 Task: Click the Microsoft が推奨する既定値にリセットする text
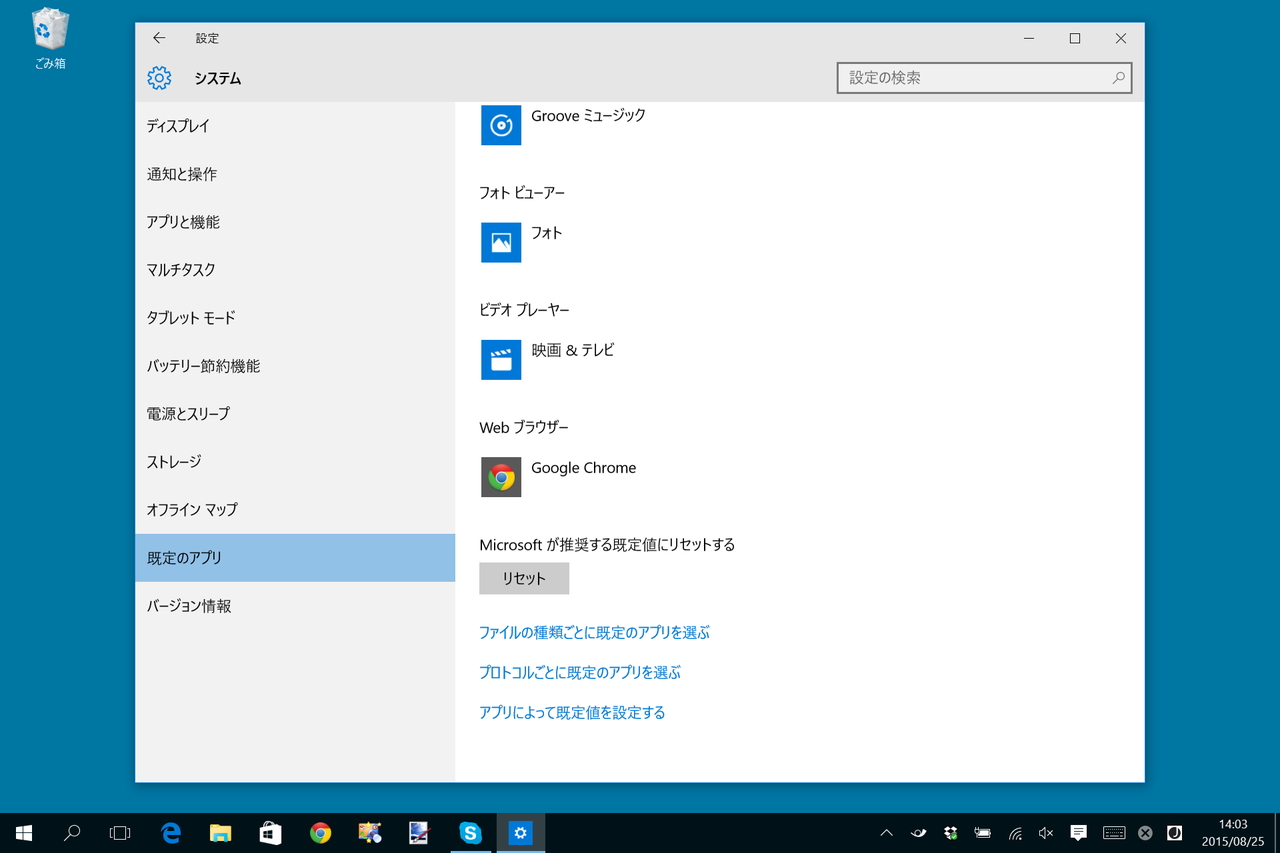(607, 545)
